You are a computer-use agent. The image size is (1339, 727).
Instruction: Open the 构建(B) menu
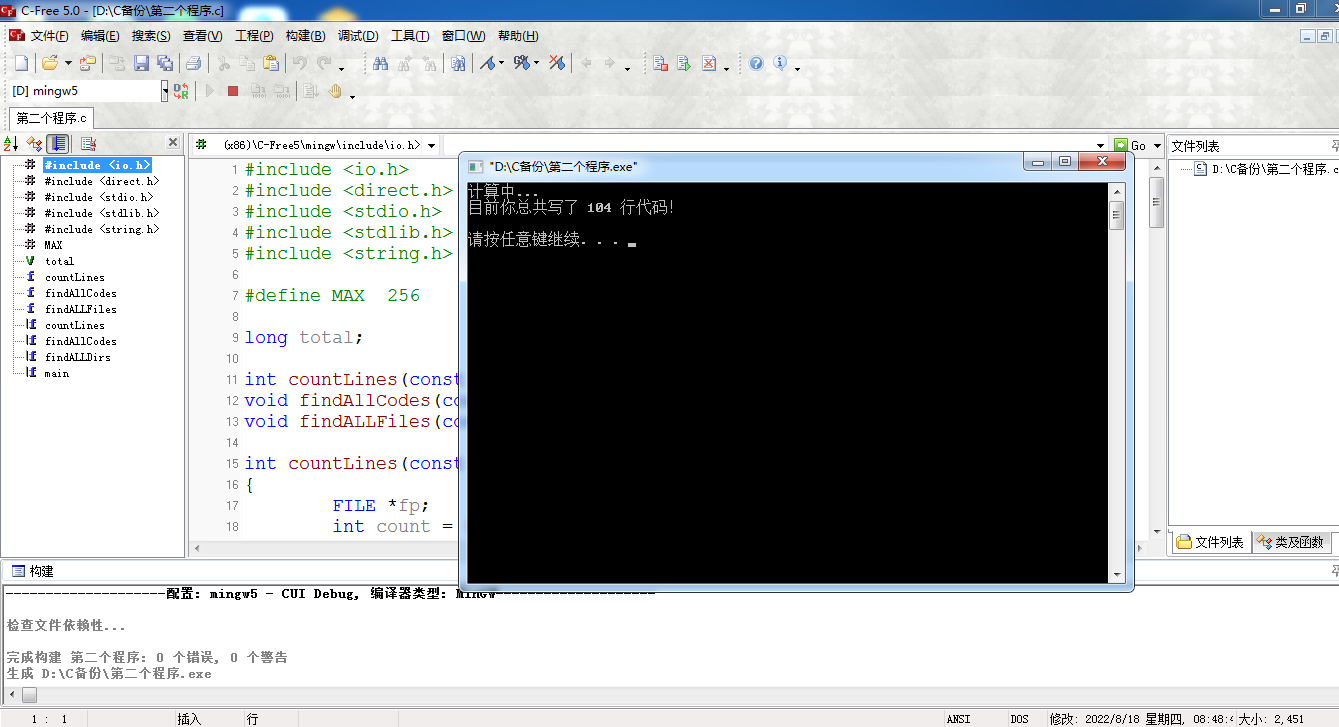(x=305, y=36)
